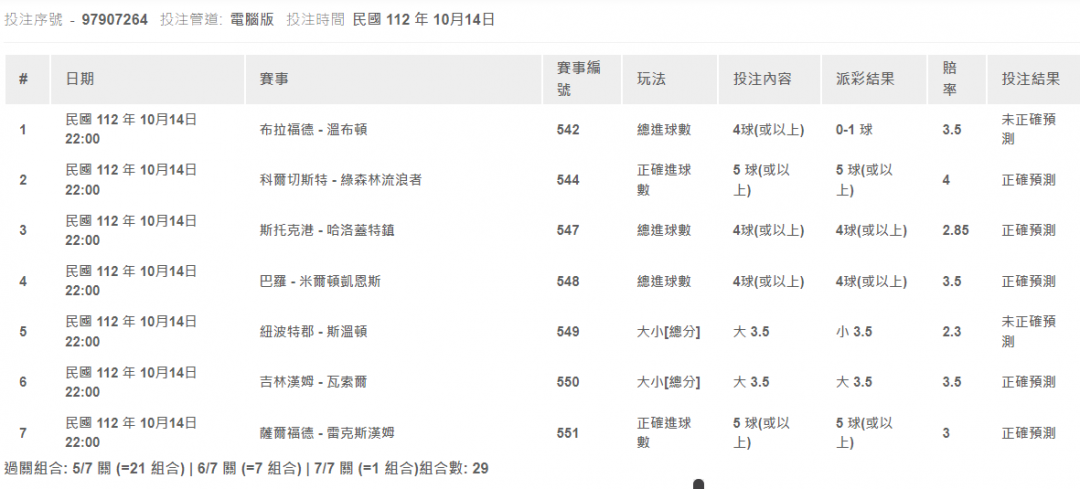Click payout result 0-1 球
This screenshot has width=1080, height=489.
point(854,129)
